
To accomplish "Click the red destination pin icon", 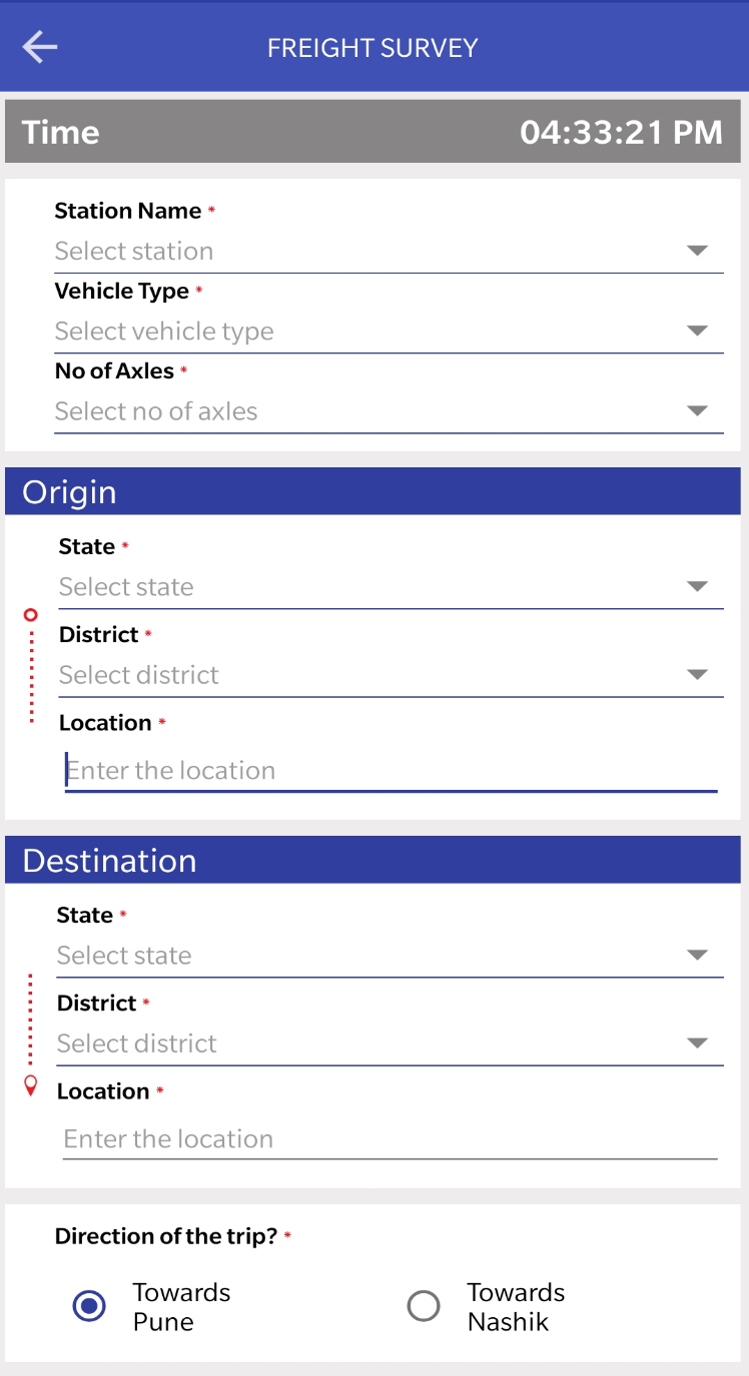I will pos(31,1086).
